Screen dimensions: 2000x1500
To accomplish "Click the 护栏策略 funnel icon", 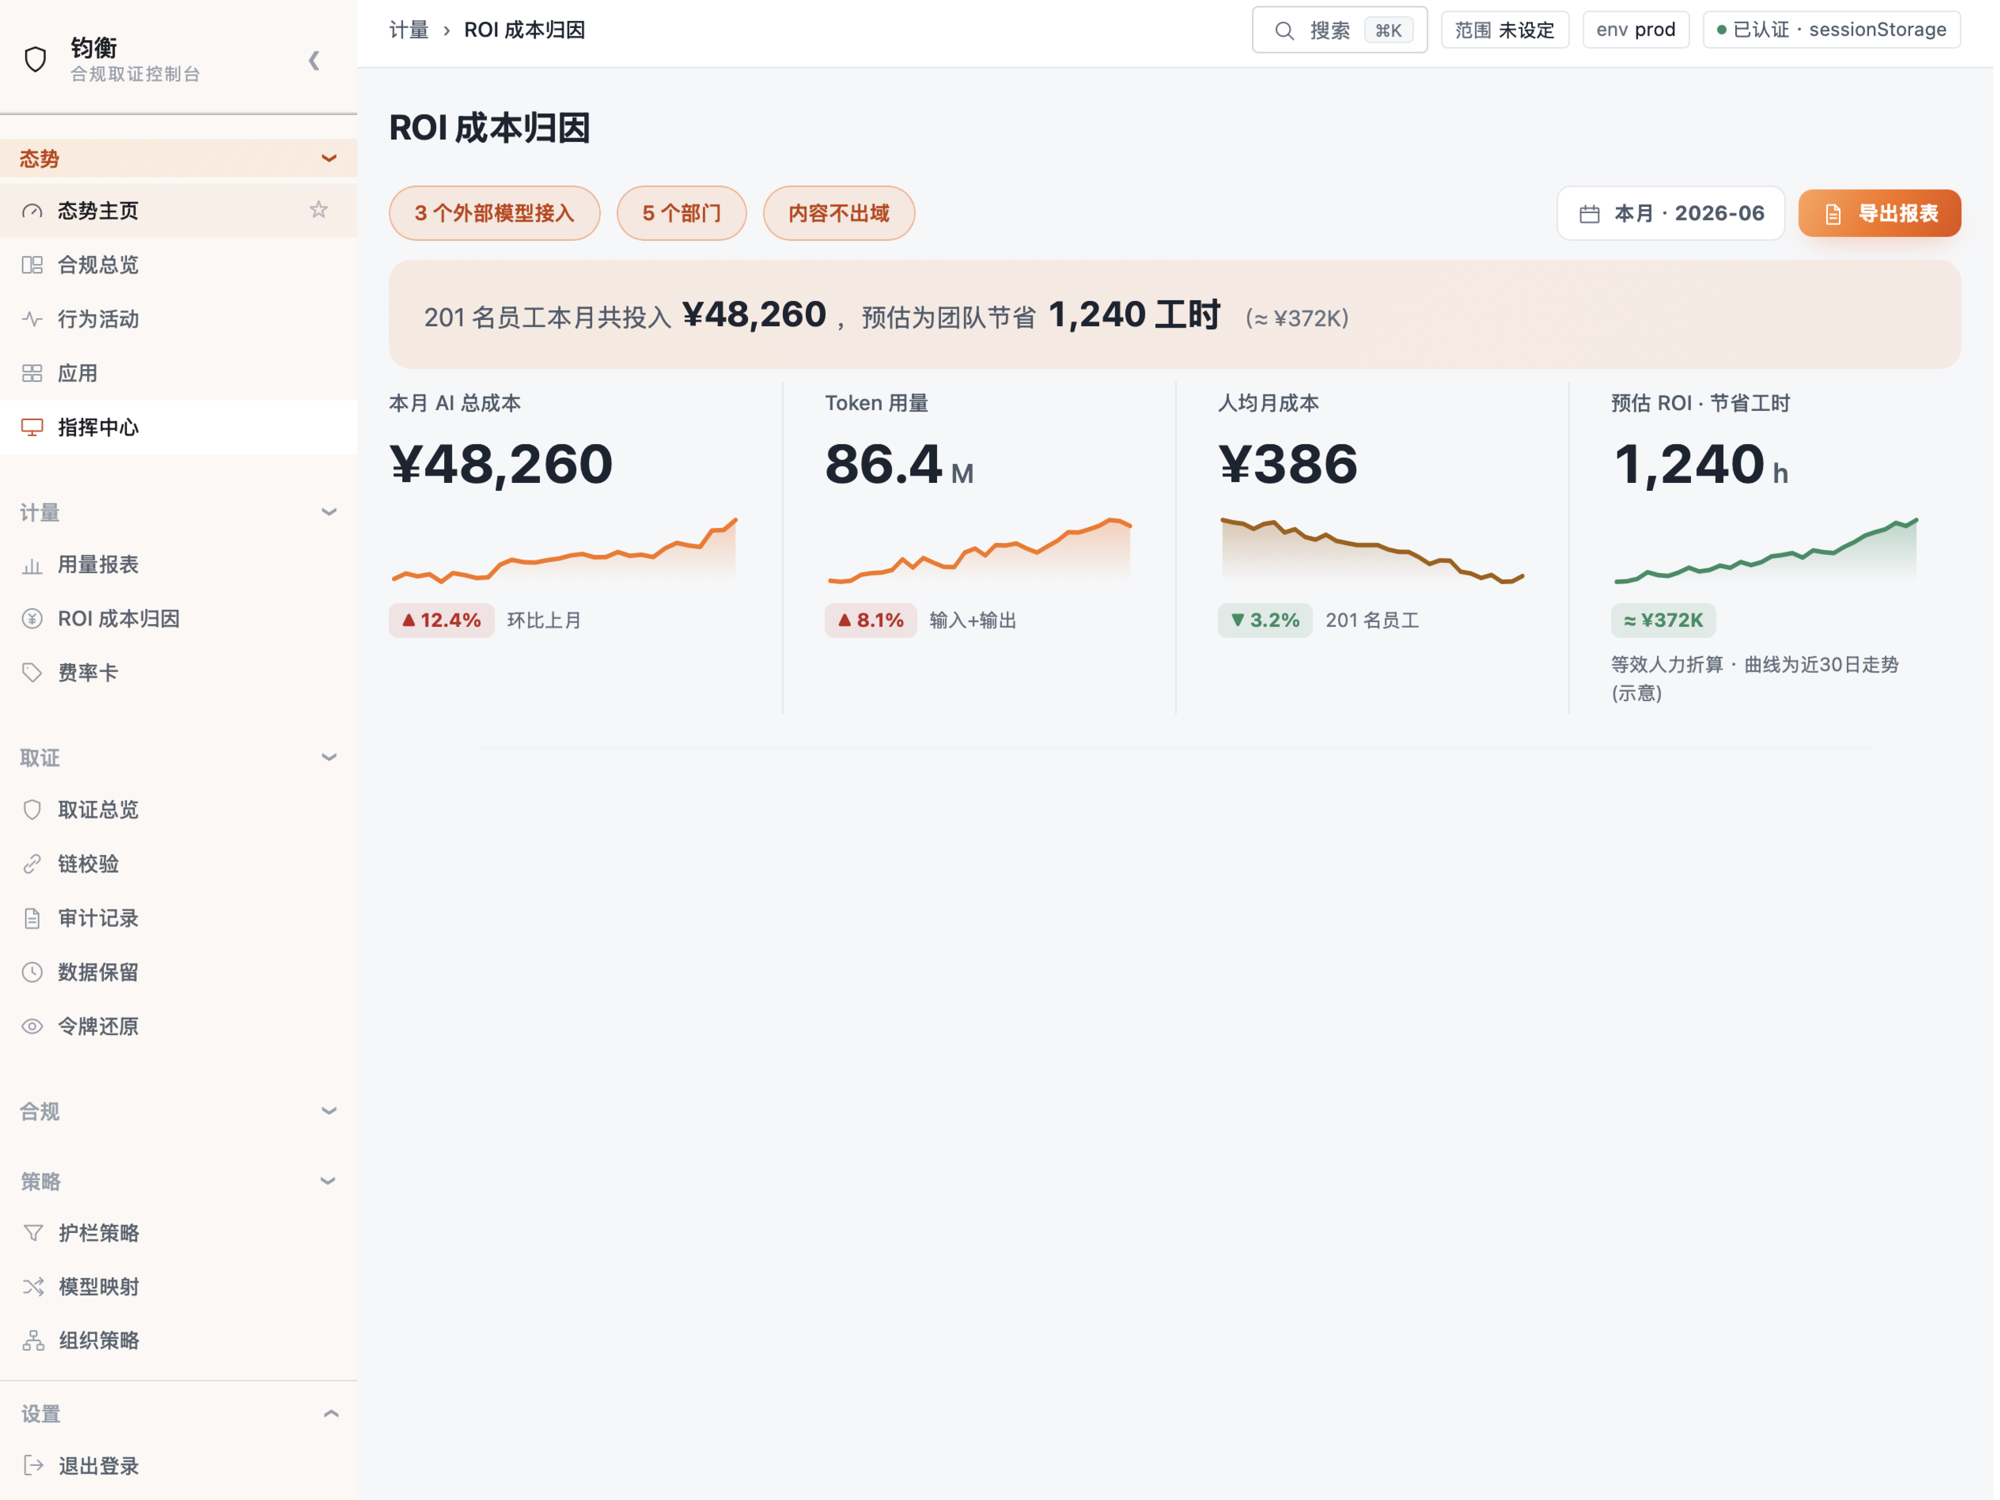I will (33, 1233).
